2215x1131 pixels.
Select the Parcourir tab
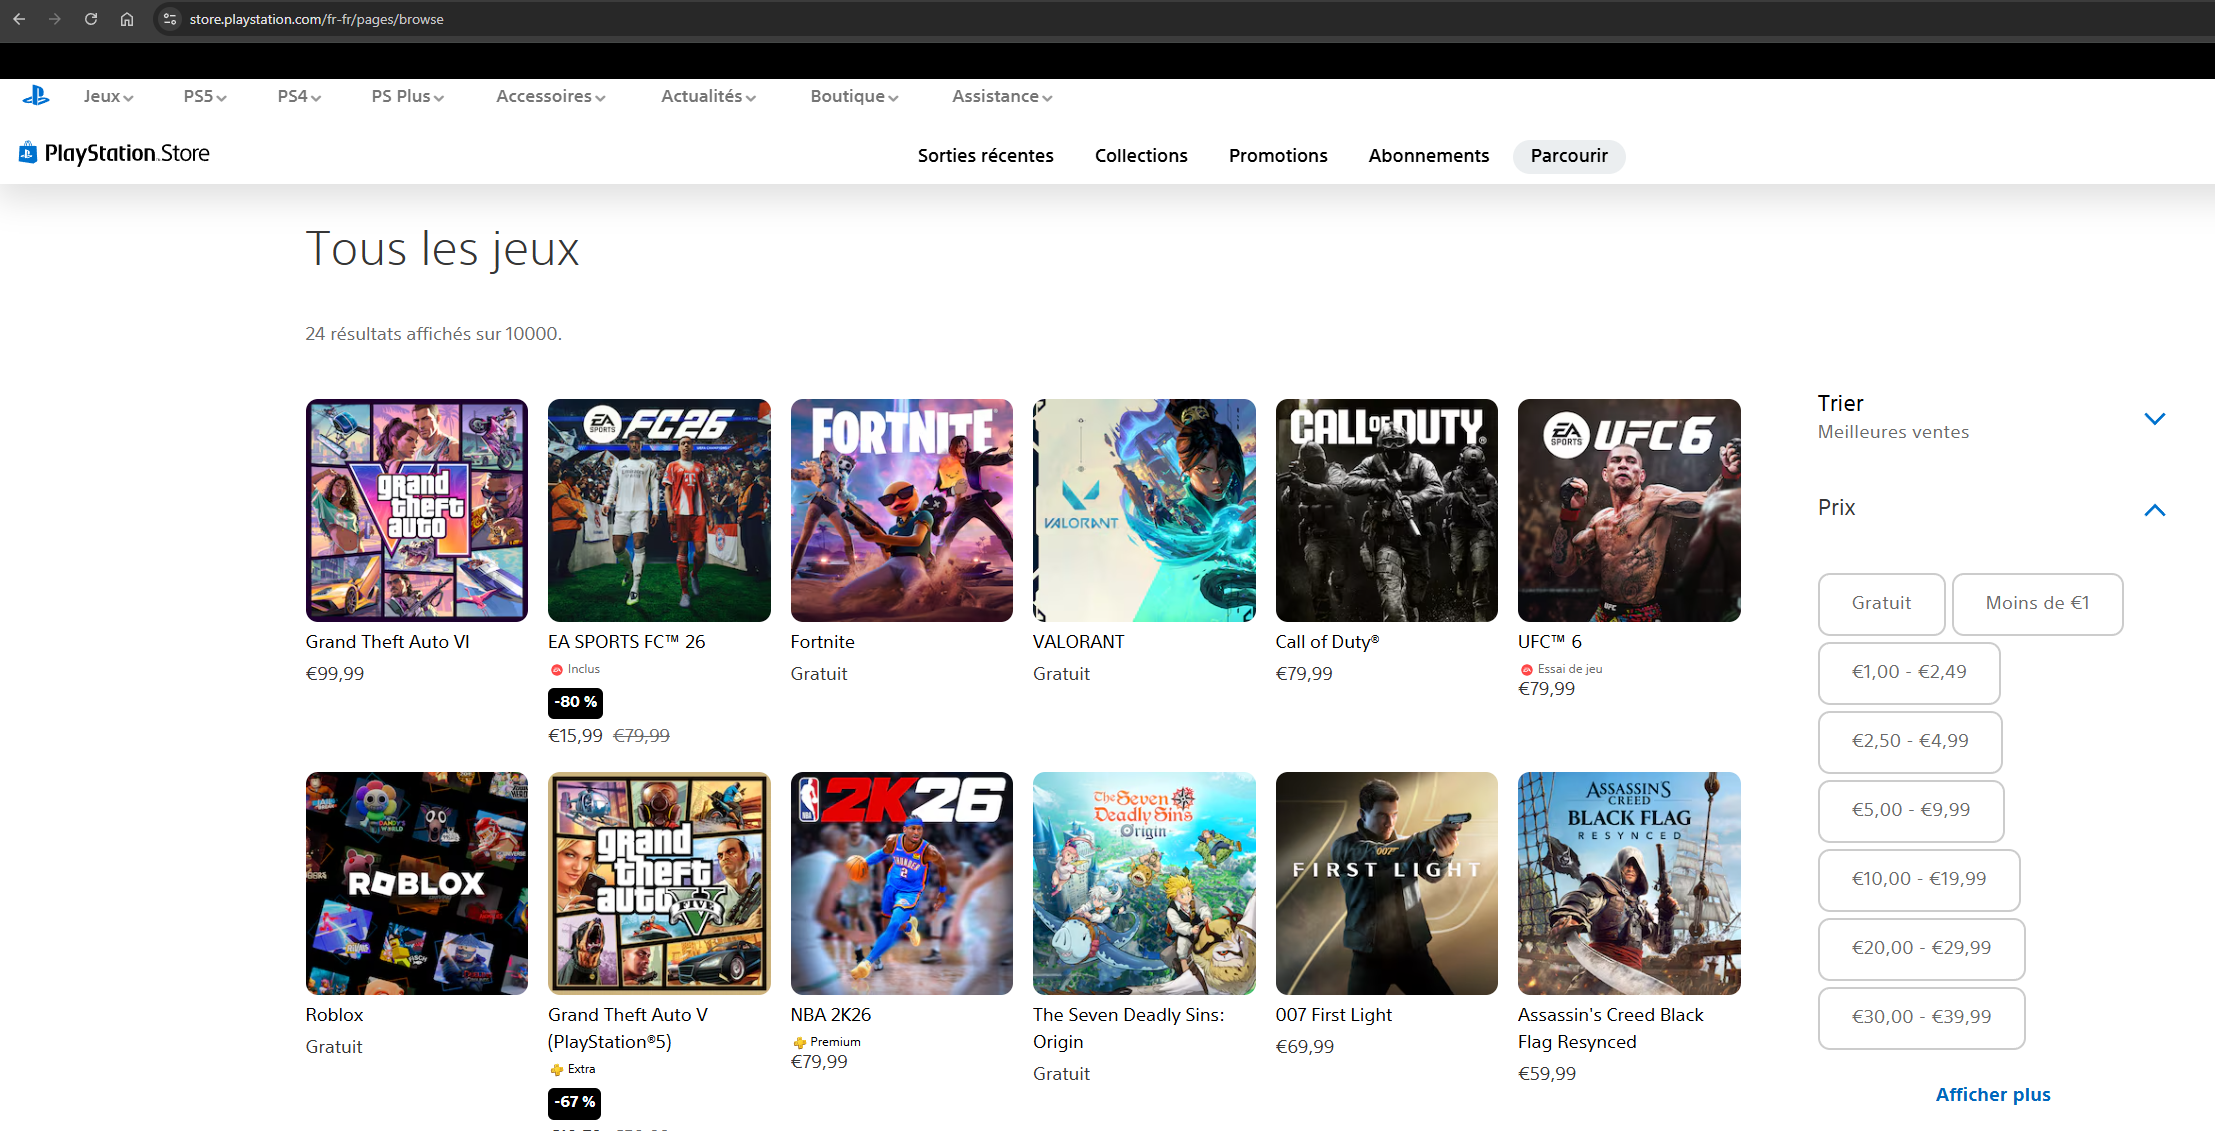click(1569, 156)
